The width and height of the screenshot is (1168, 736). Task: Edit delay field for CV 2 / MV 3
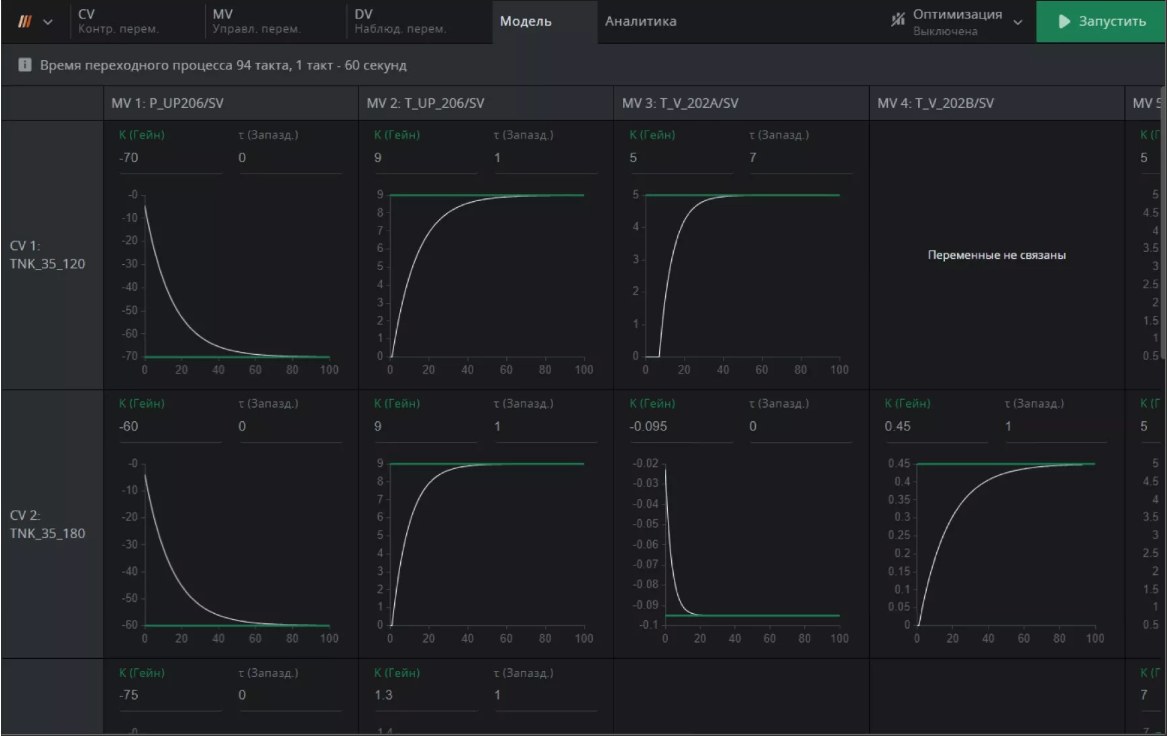pos(801,427)
